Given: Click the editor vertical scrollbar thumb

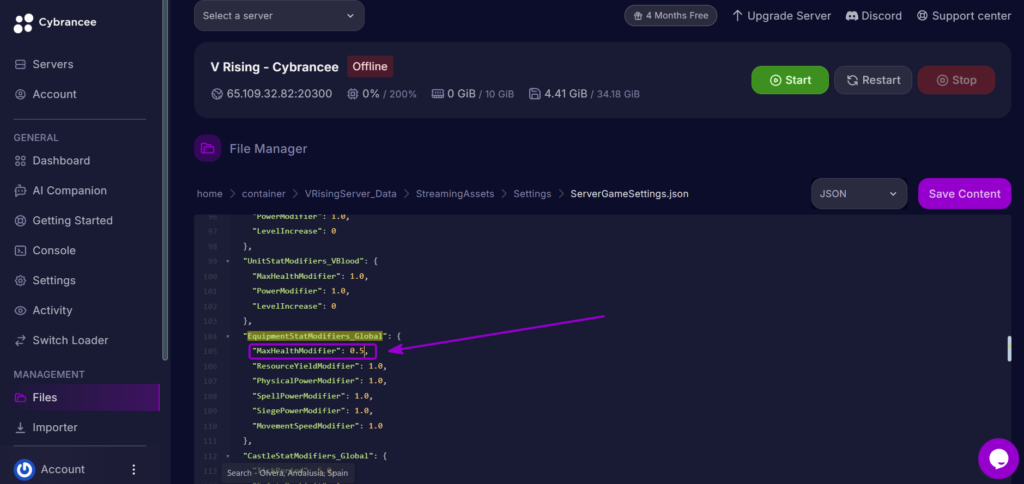Looking at the screenshot, I should coord(1009,348).
